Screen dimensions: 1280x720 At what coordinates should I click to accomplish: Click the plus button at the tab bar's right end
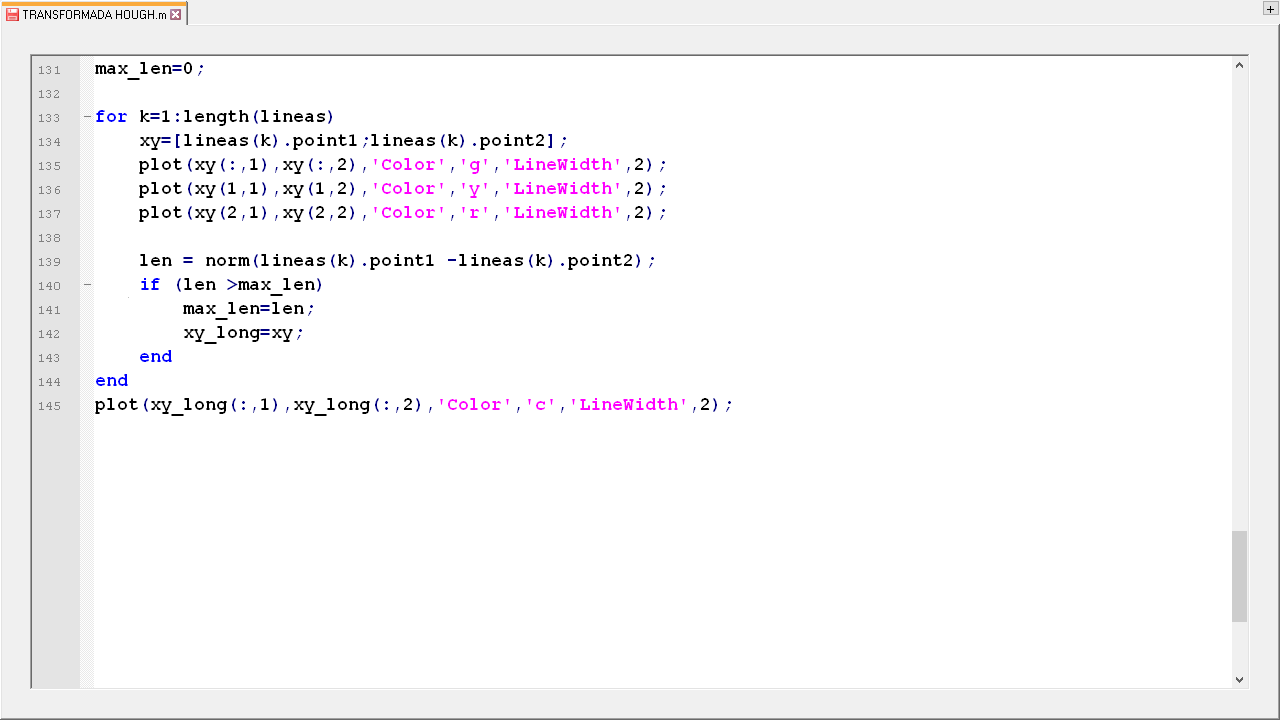tap(1270, 9)
